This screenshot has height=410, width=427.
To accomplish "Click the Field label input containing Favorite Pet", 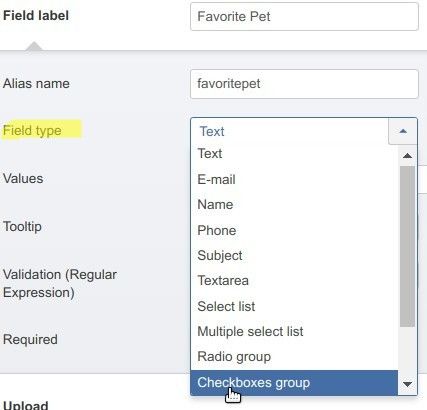I will click(304, 16).
